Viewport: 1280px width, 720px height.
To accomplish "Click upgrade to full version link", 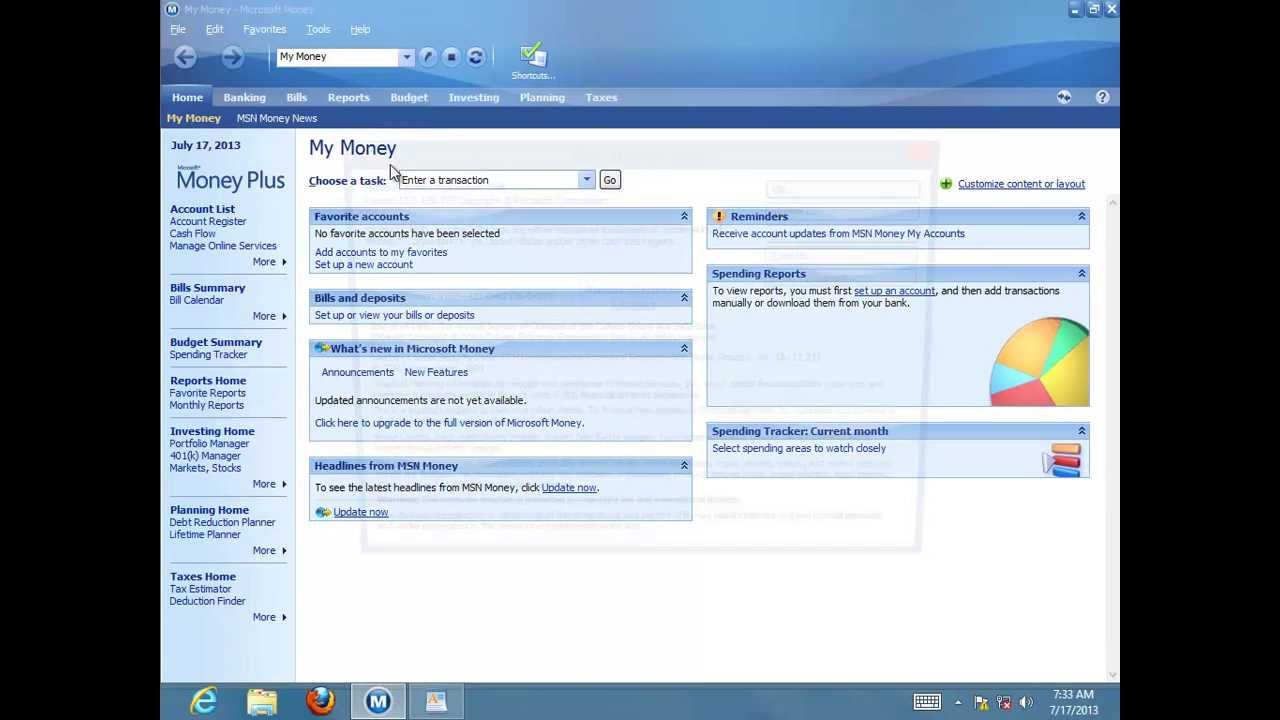I will pos(449,423).
